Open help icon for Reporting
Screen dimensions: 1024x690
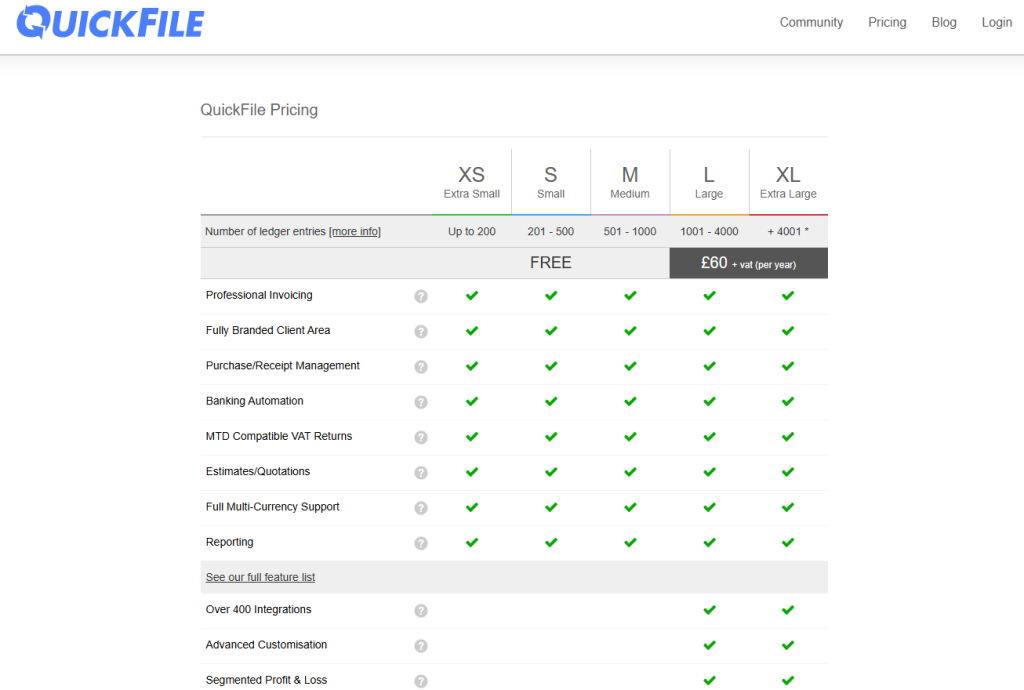click(421, 543)
